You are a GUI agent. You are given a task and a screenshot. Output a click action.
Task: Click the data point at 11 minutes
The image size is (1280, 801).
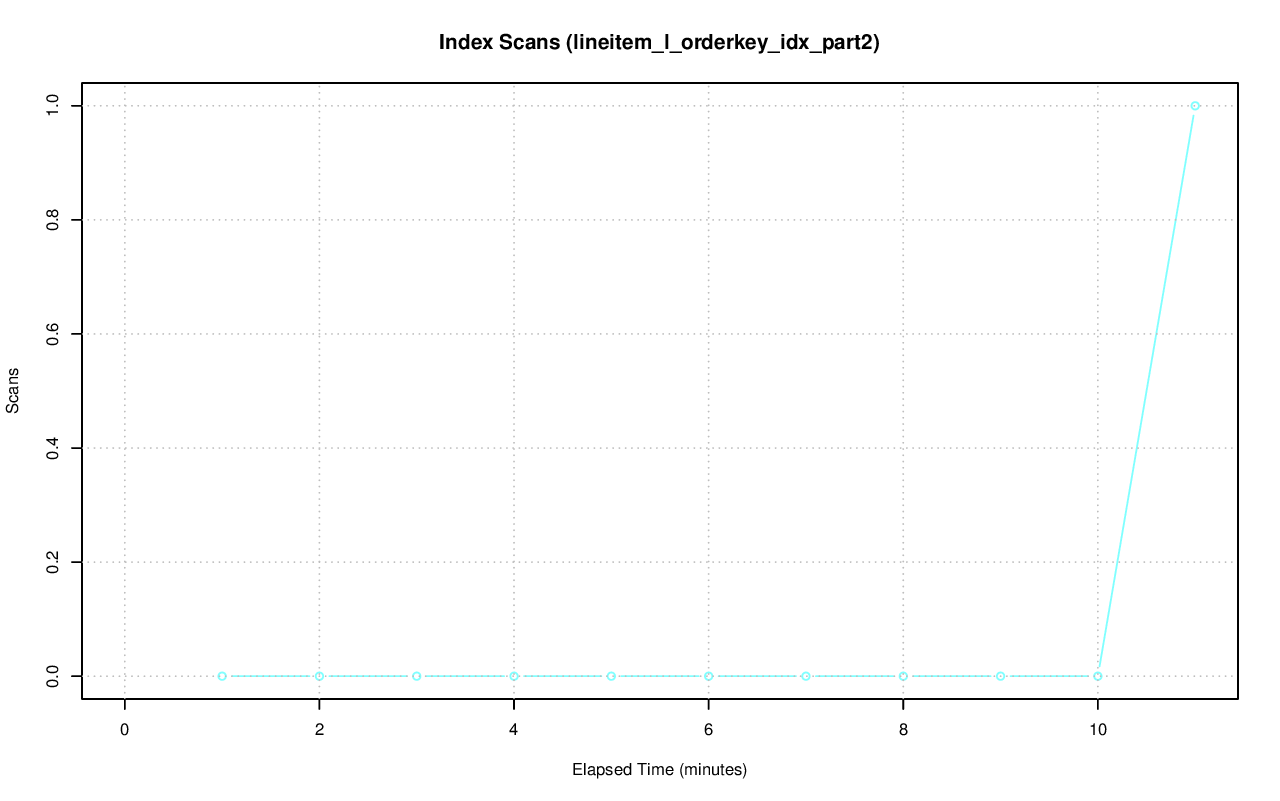coord(1195,106)
